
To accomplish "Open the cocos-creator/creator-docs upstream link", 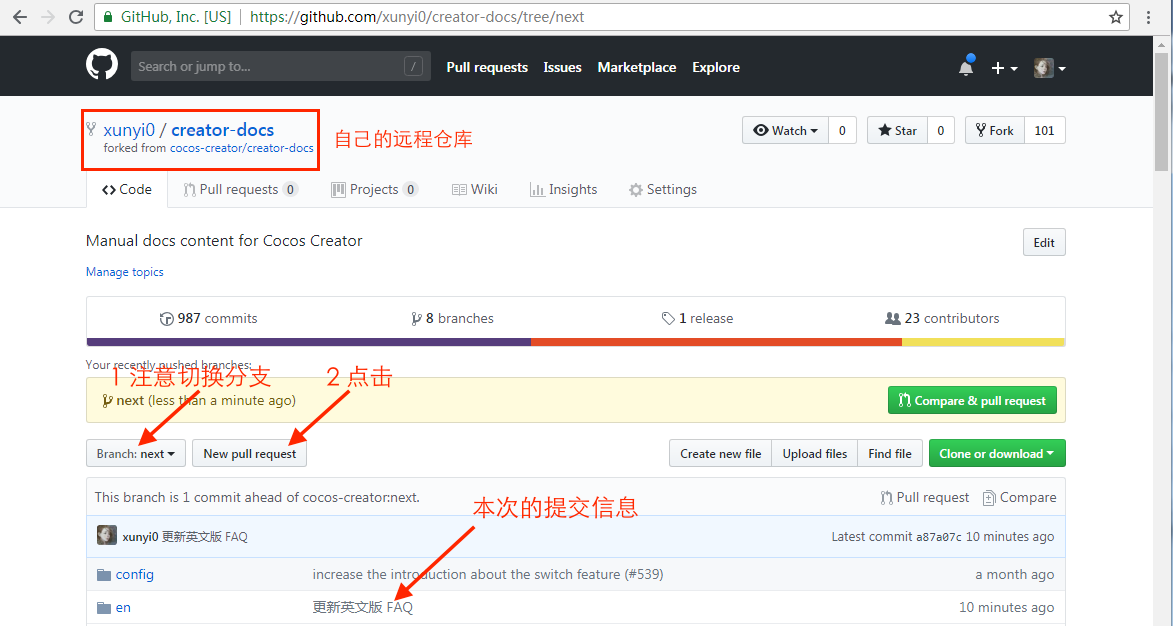I will (242, 148).
